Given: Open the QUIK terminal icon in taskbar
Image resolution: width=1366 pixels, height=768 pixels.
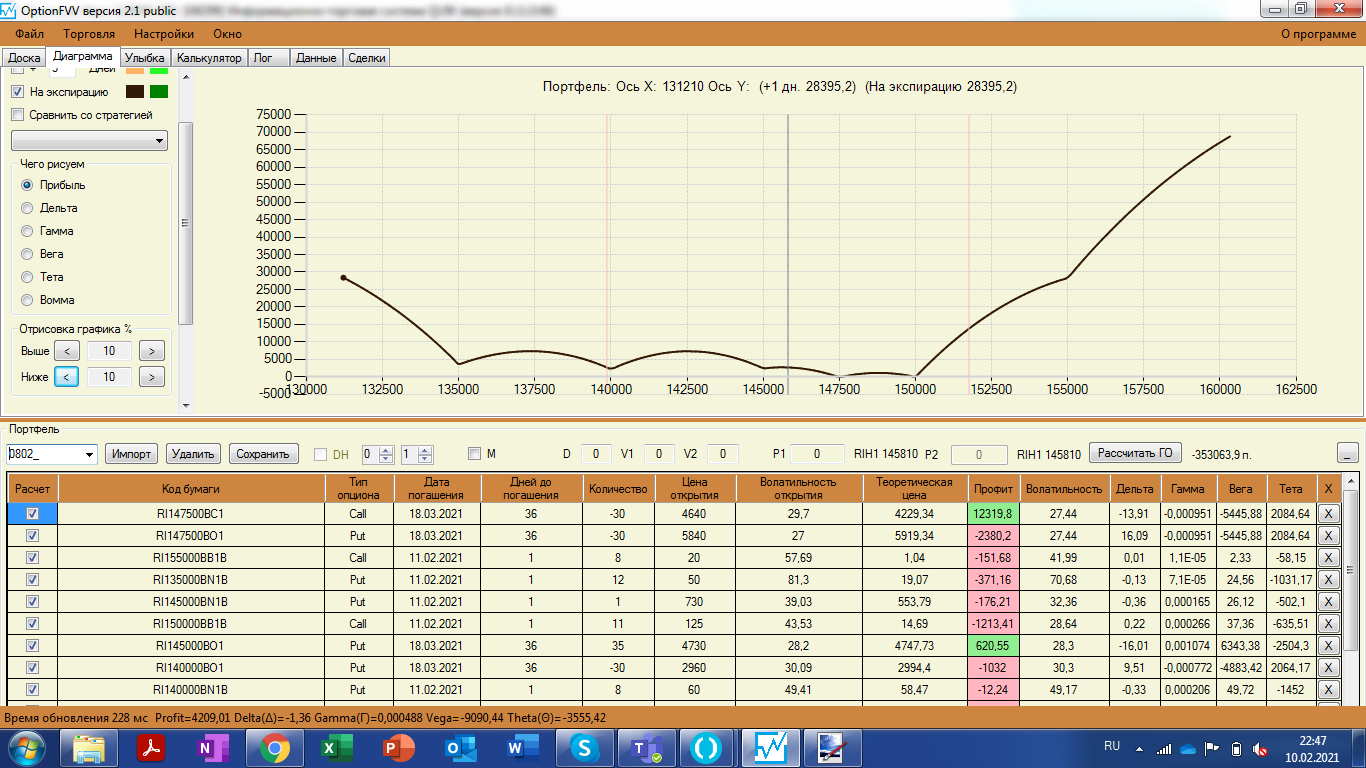Looking at the screenshot, I should [832, 747].
